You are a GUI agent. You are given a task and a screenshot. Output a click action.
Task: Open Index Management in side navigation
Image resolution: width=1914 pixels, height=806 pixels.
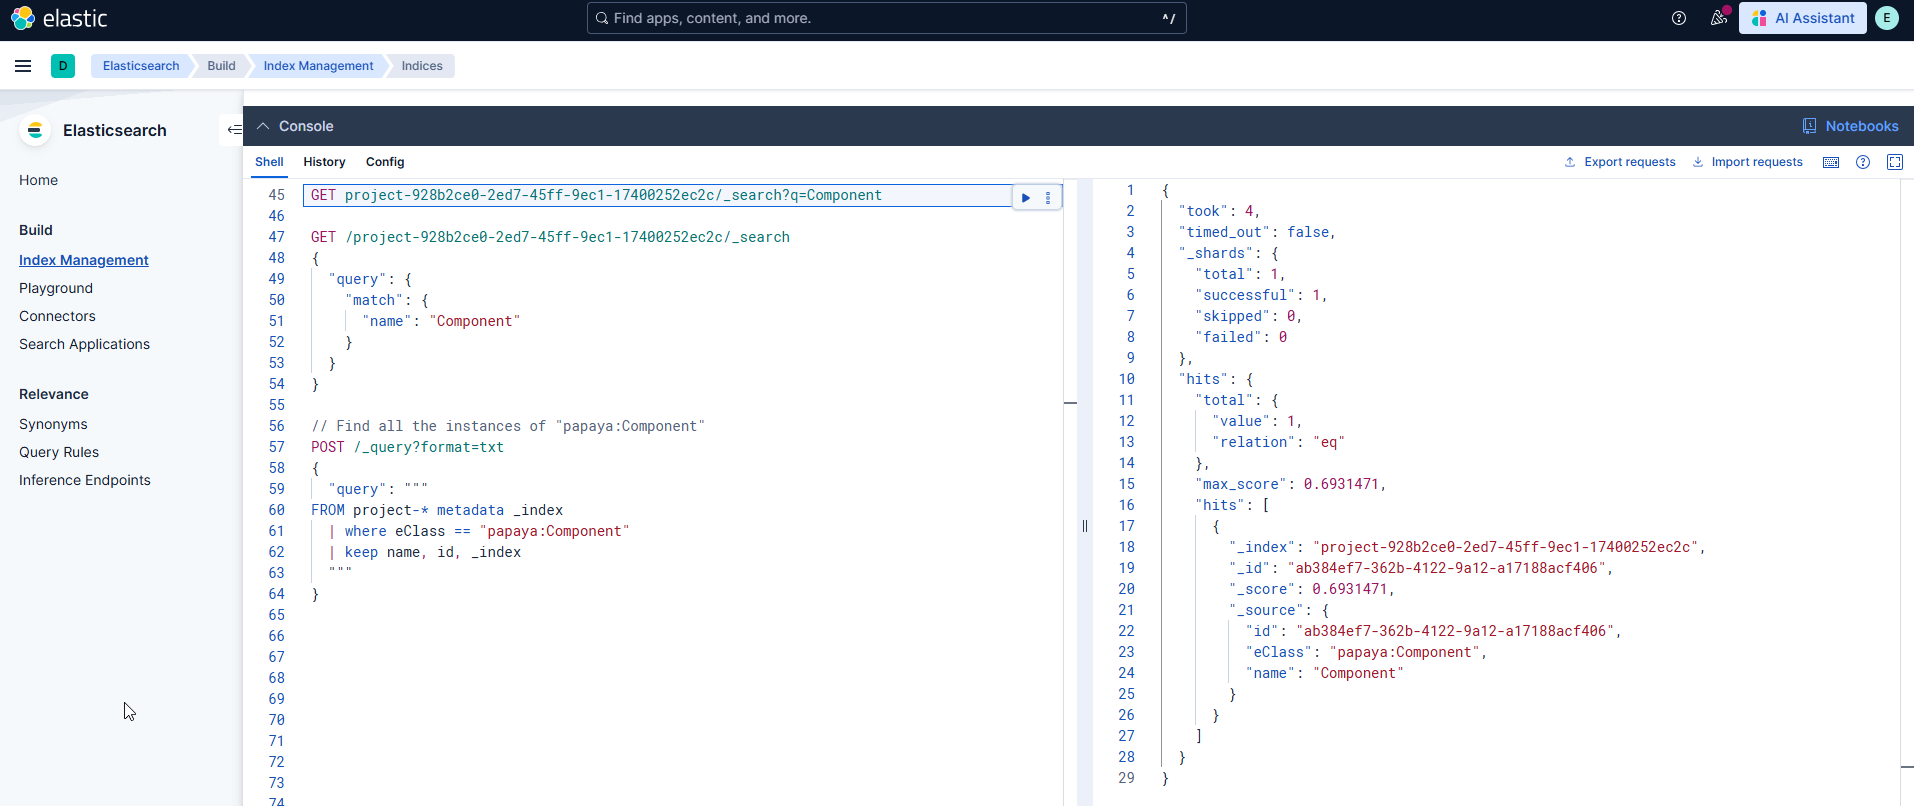tap(84, 260)
